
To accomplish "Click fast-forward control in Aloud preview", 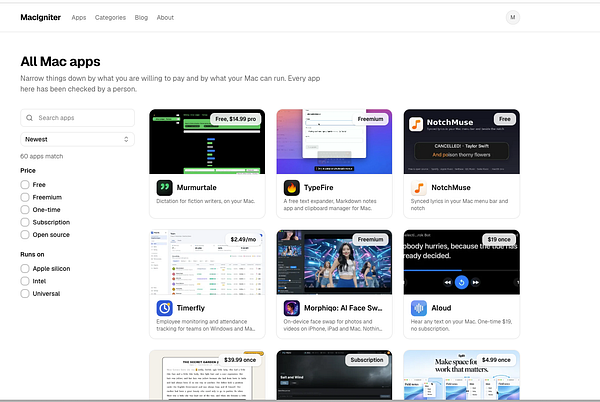I will [x=476, y=282].
